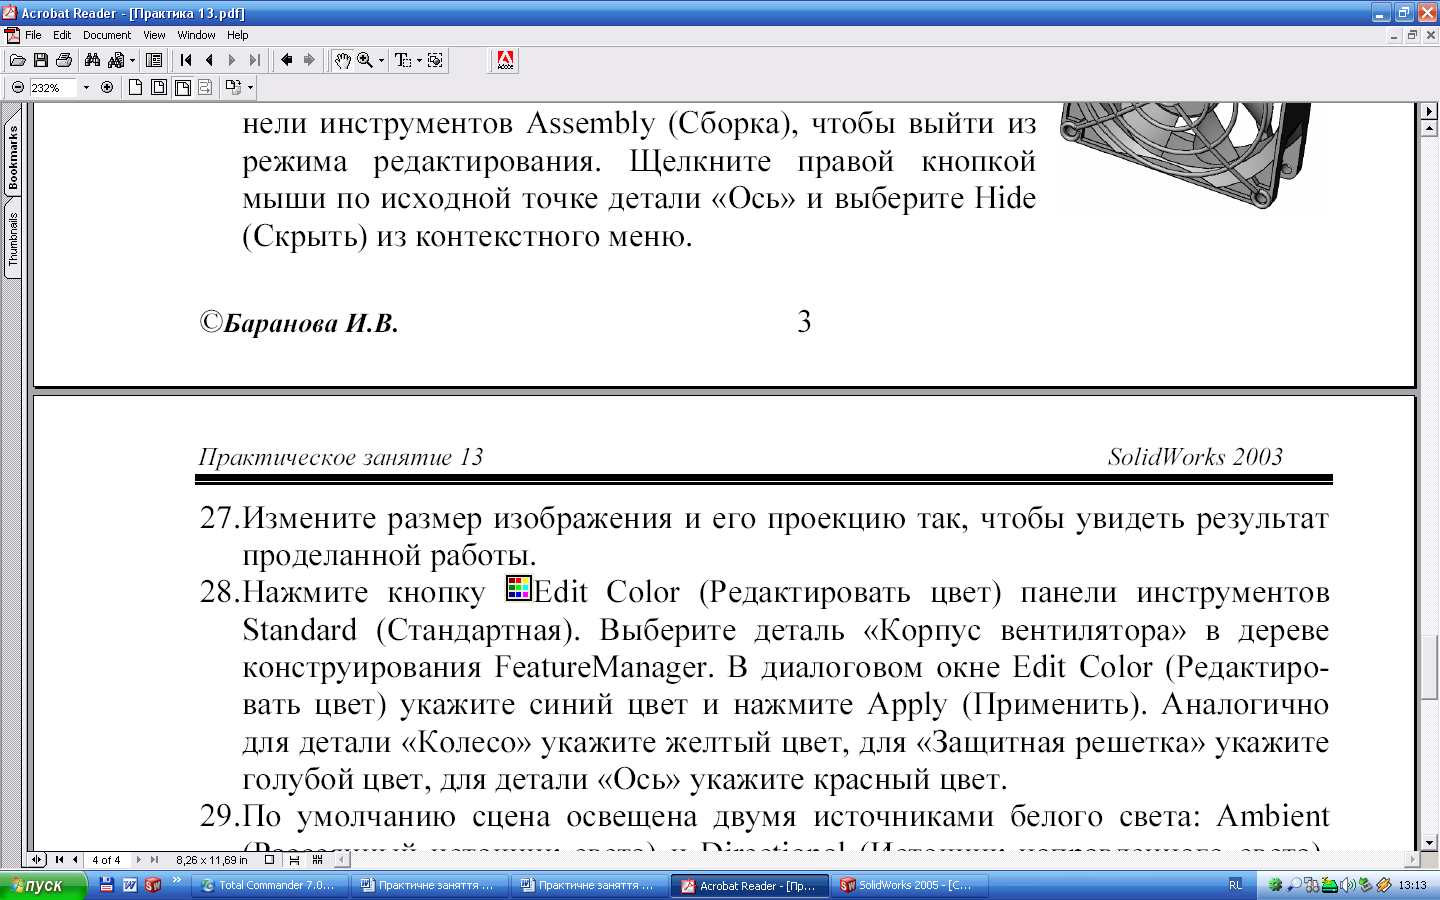Select Continuous Facing layout in status bar
The height and width of the screenshot is (900, 1440).
pyautogui.click(x=318, y=859)
